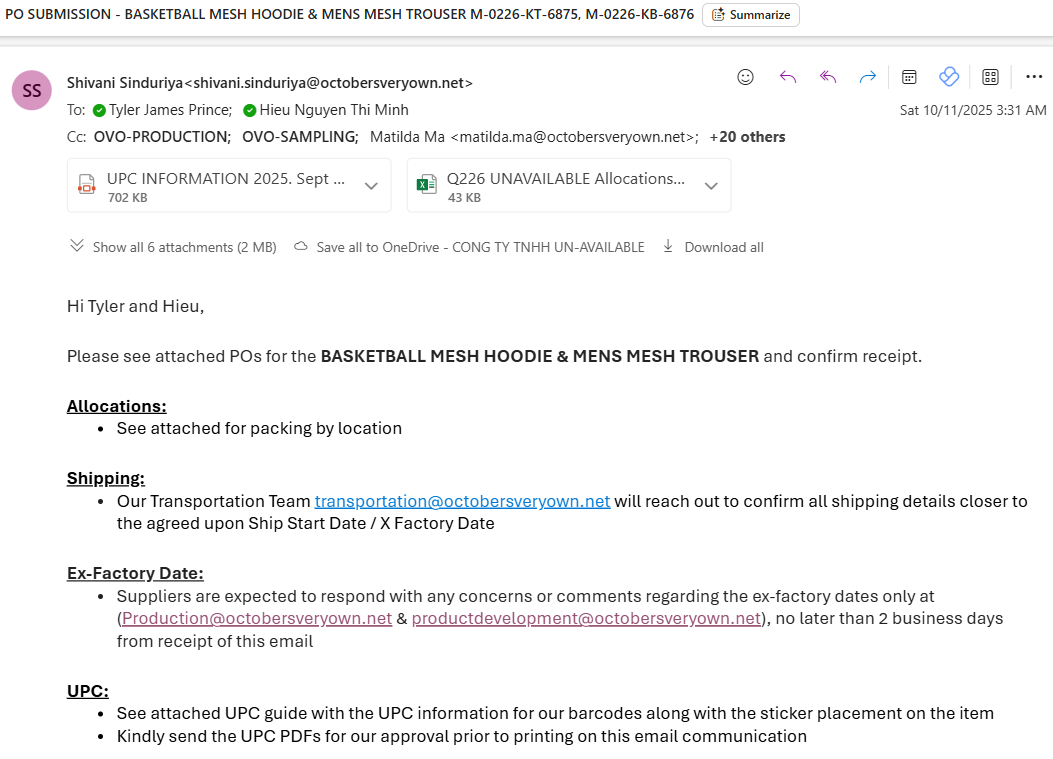The height and width of the screenshot is (759, 1053).
Task: Click the Reply arrow icon
Action: pyautogui.click(x=787, y=77)
